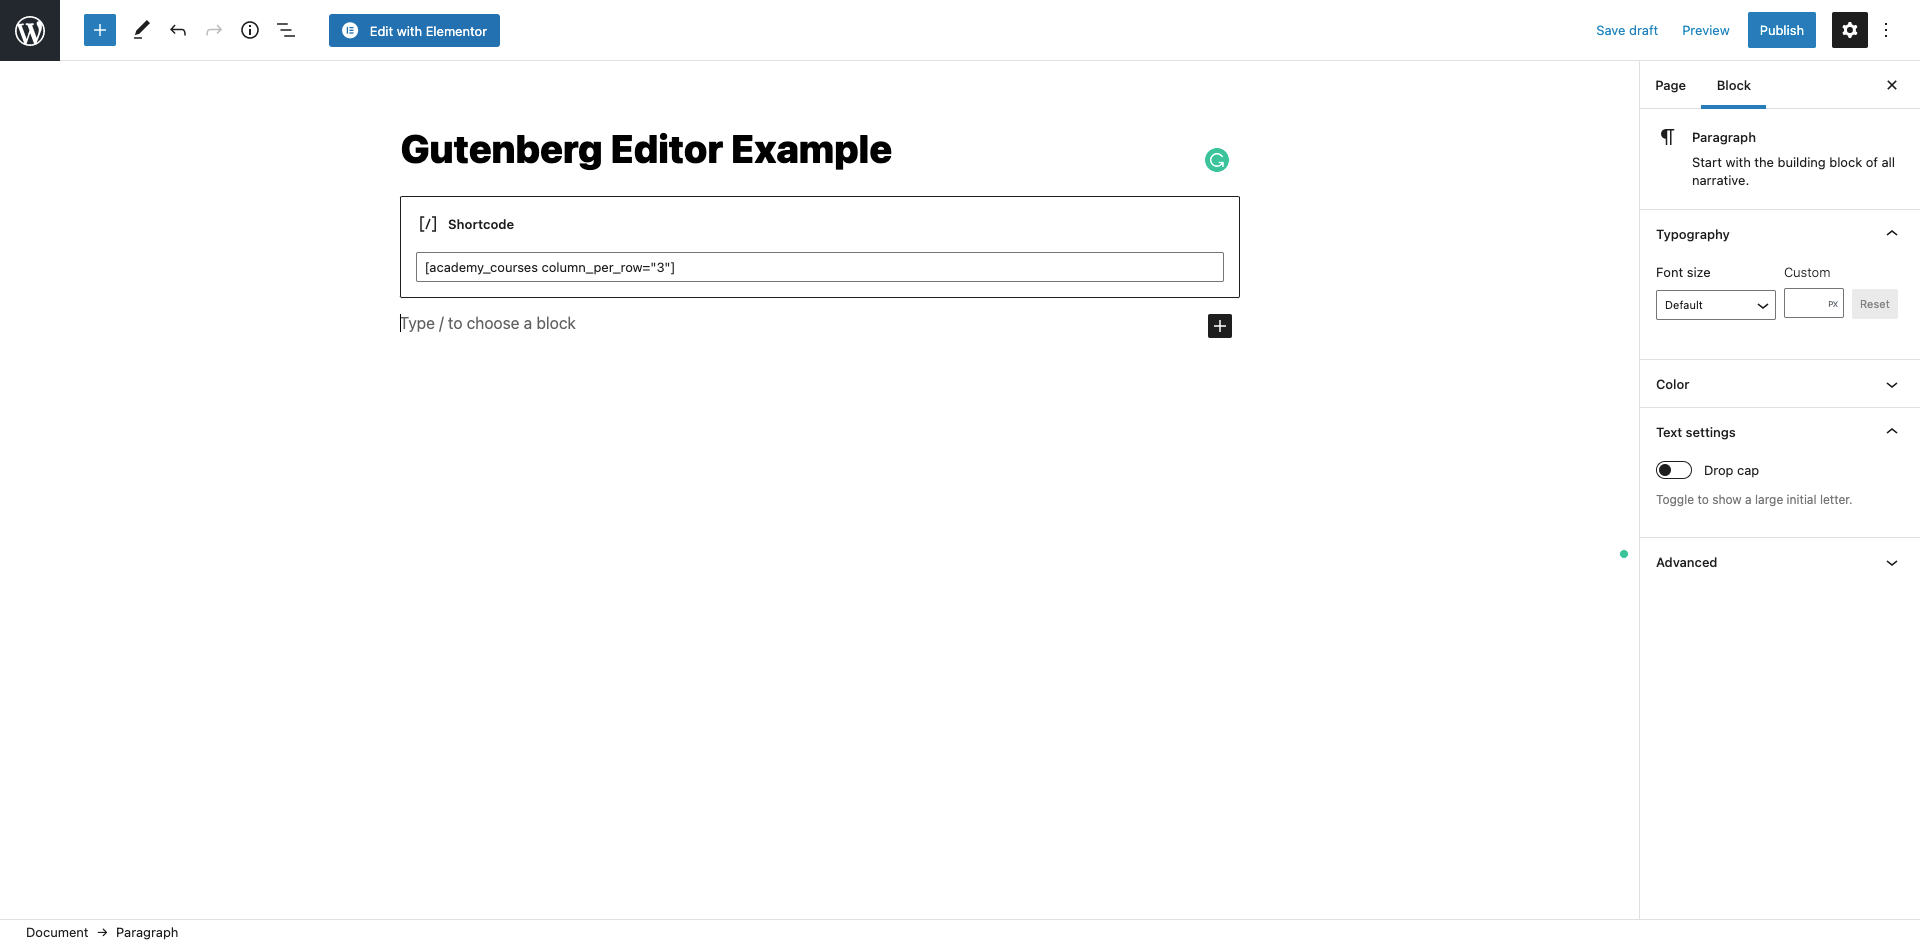Open the Font size dropdown
Screen dimensions: 1920x944
pyautogui.click(x=1715, y=305)
